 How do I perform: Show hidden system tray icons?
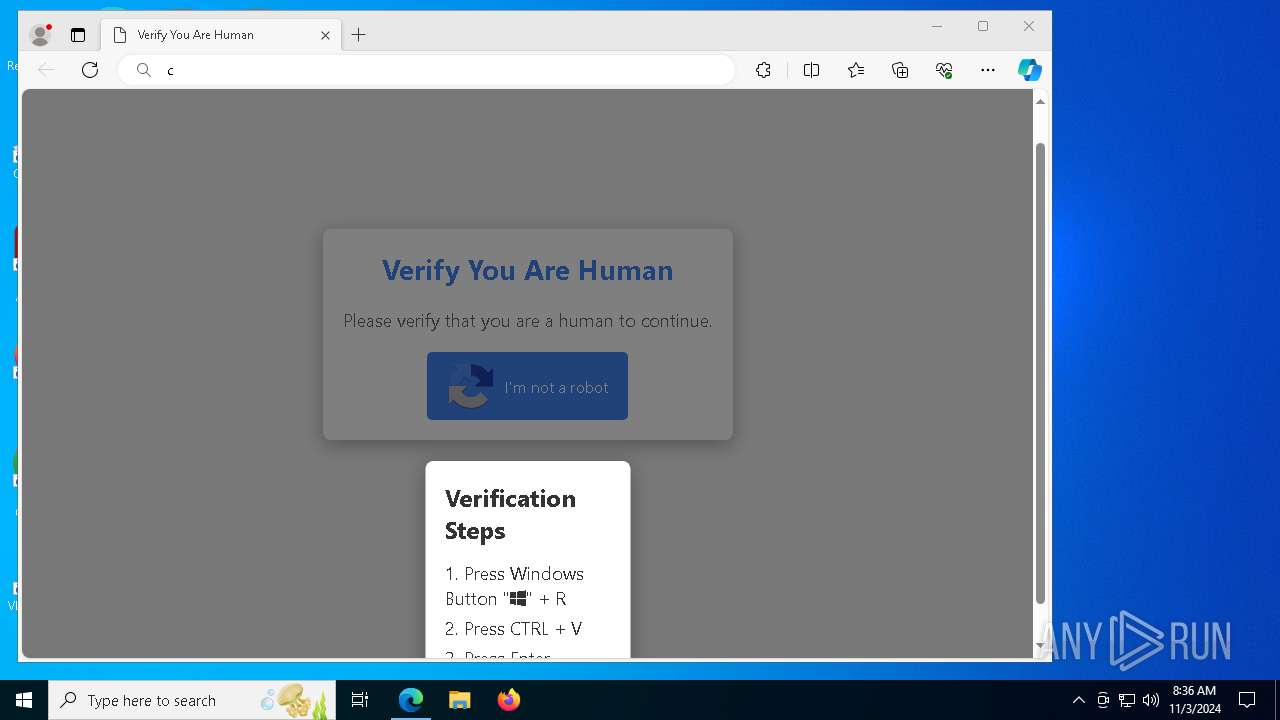pyautogui.click(x=1078, y=700)
